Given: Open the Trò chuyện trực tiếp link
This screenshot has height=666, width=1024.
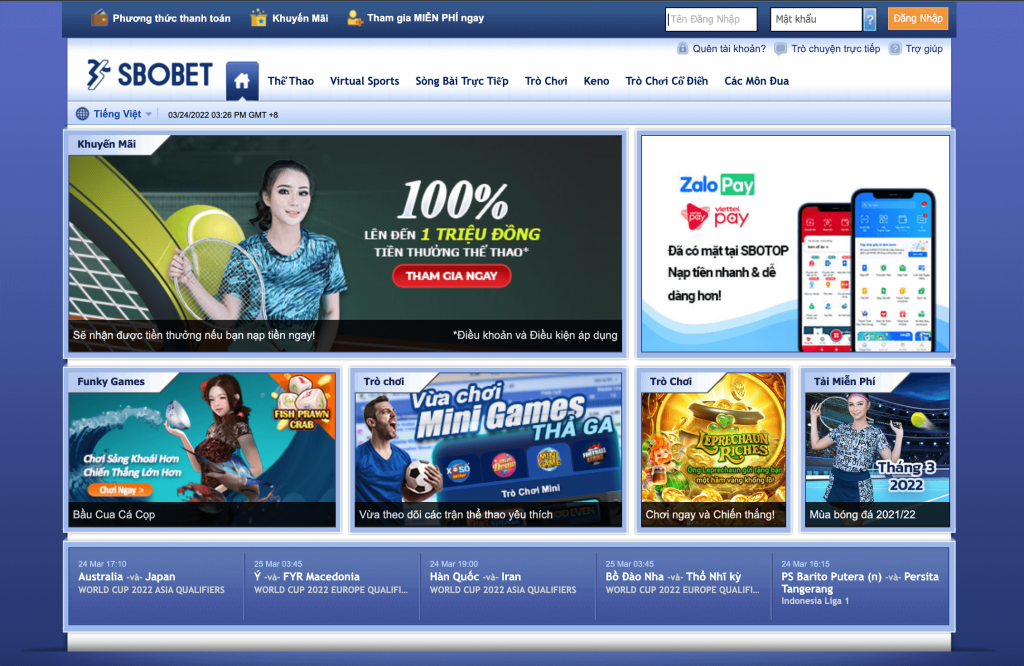Looking at the screenshot, I should (x=835, y=48).
